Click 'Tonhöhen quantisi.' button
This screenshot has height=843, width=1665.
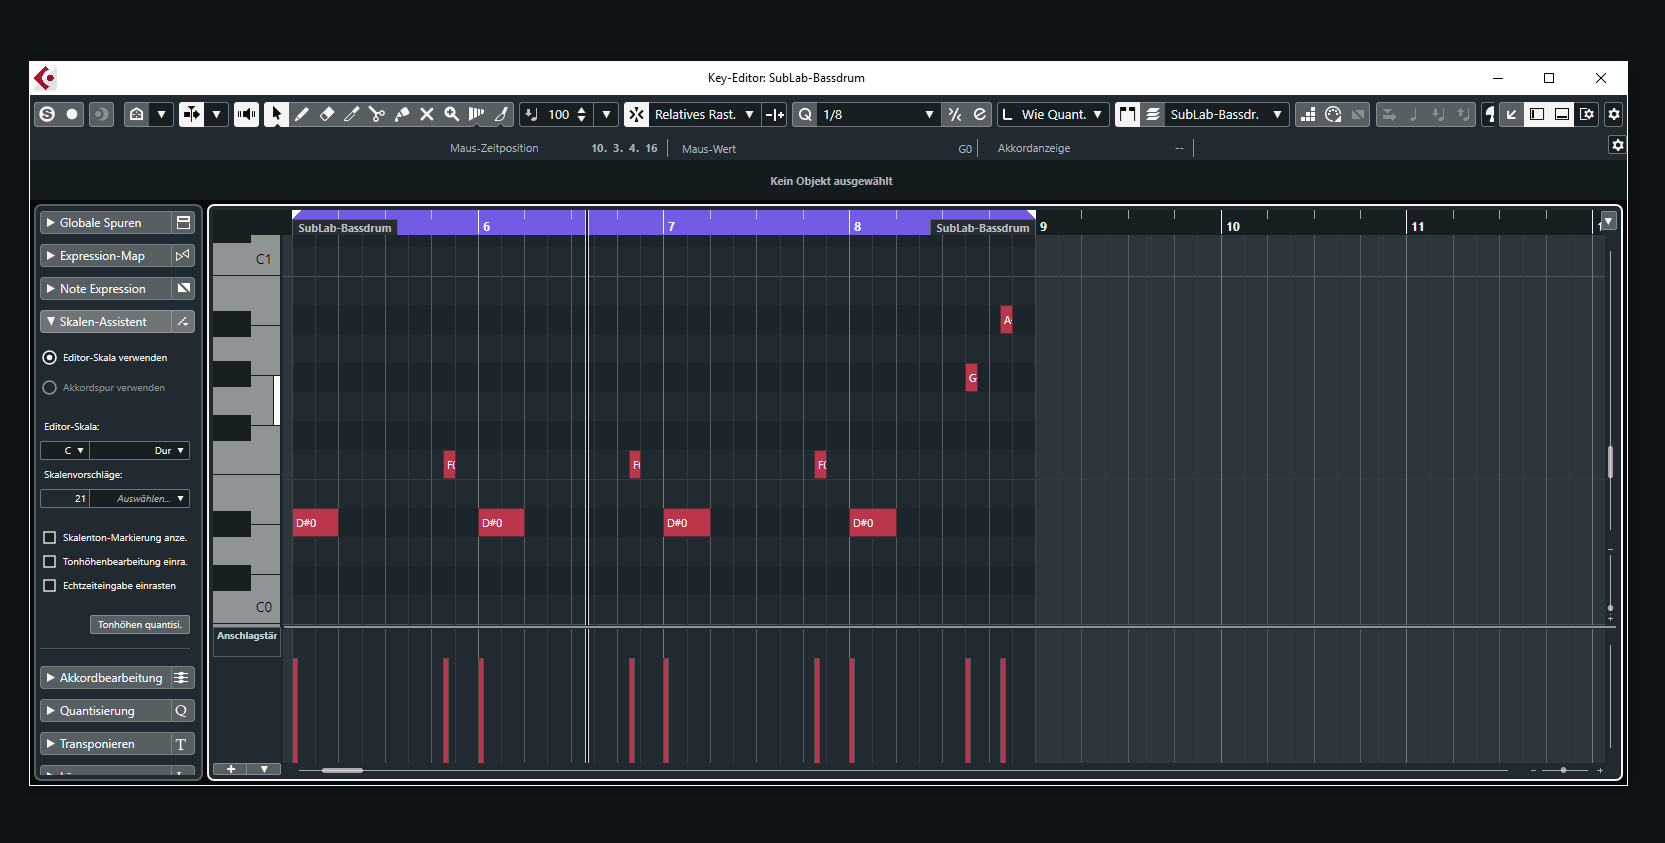pos(140,625)
